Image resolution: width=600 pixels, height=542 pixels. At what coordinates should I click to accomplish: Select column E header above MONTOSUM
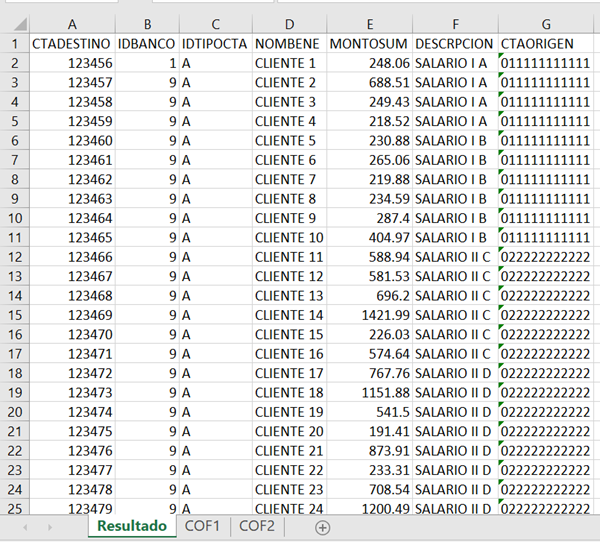[369, 23]
